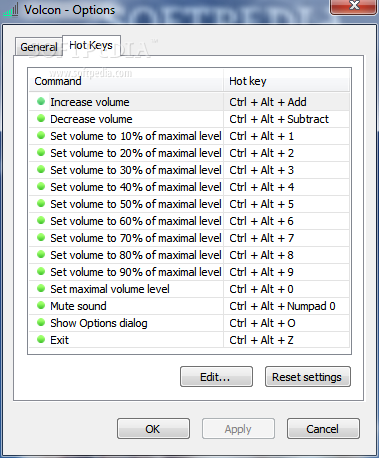Screen dimensions: 379x458
Task: Switch to the General tab
Action: (x=39, y=46)
